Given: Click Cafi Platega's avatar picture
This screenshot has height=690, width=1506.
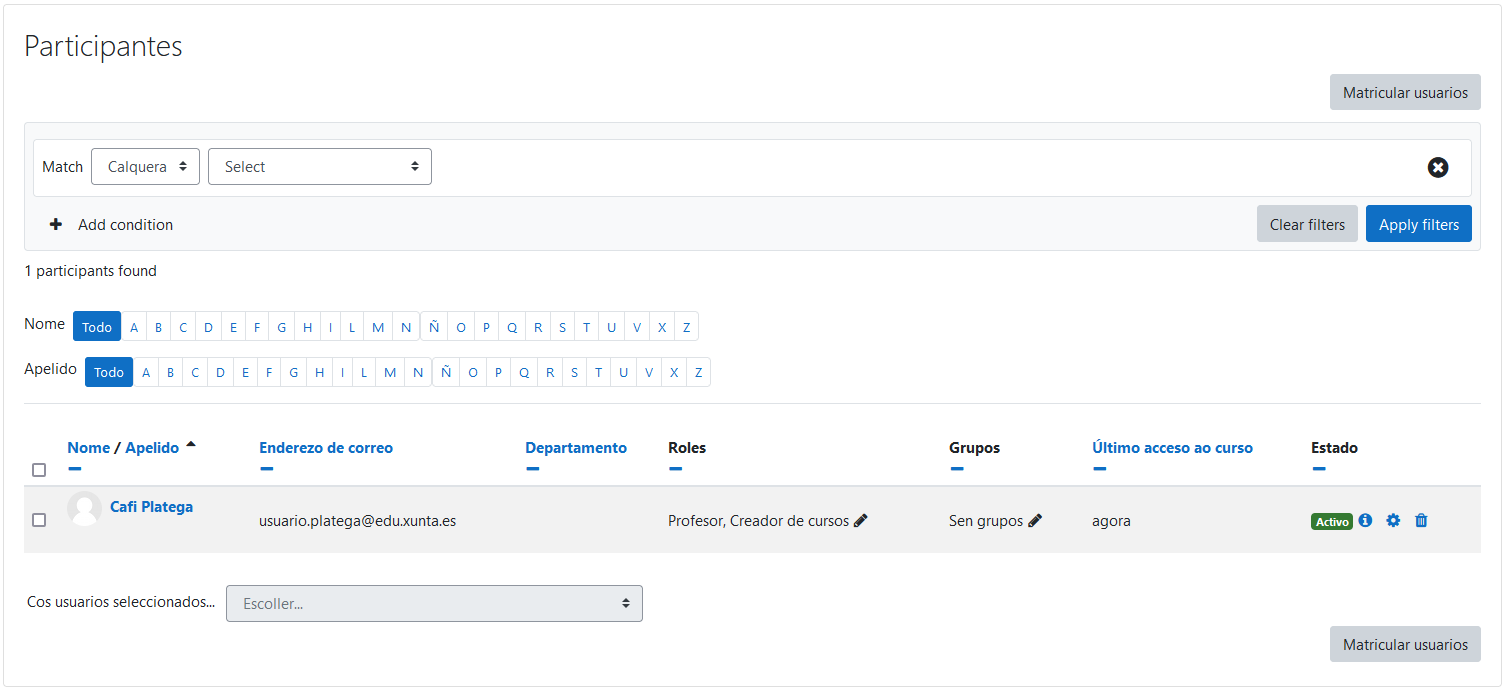Looking at the screenshot, I should pos(84,509).
